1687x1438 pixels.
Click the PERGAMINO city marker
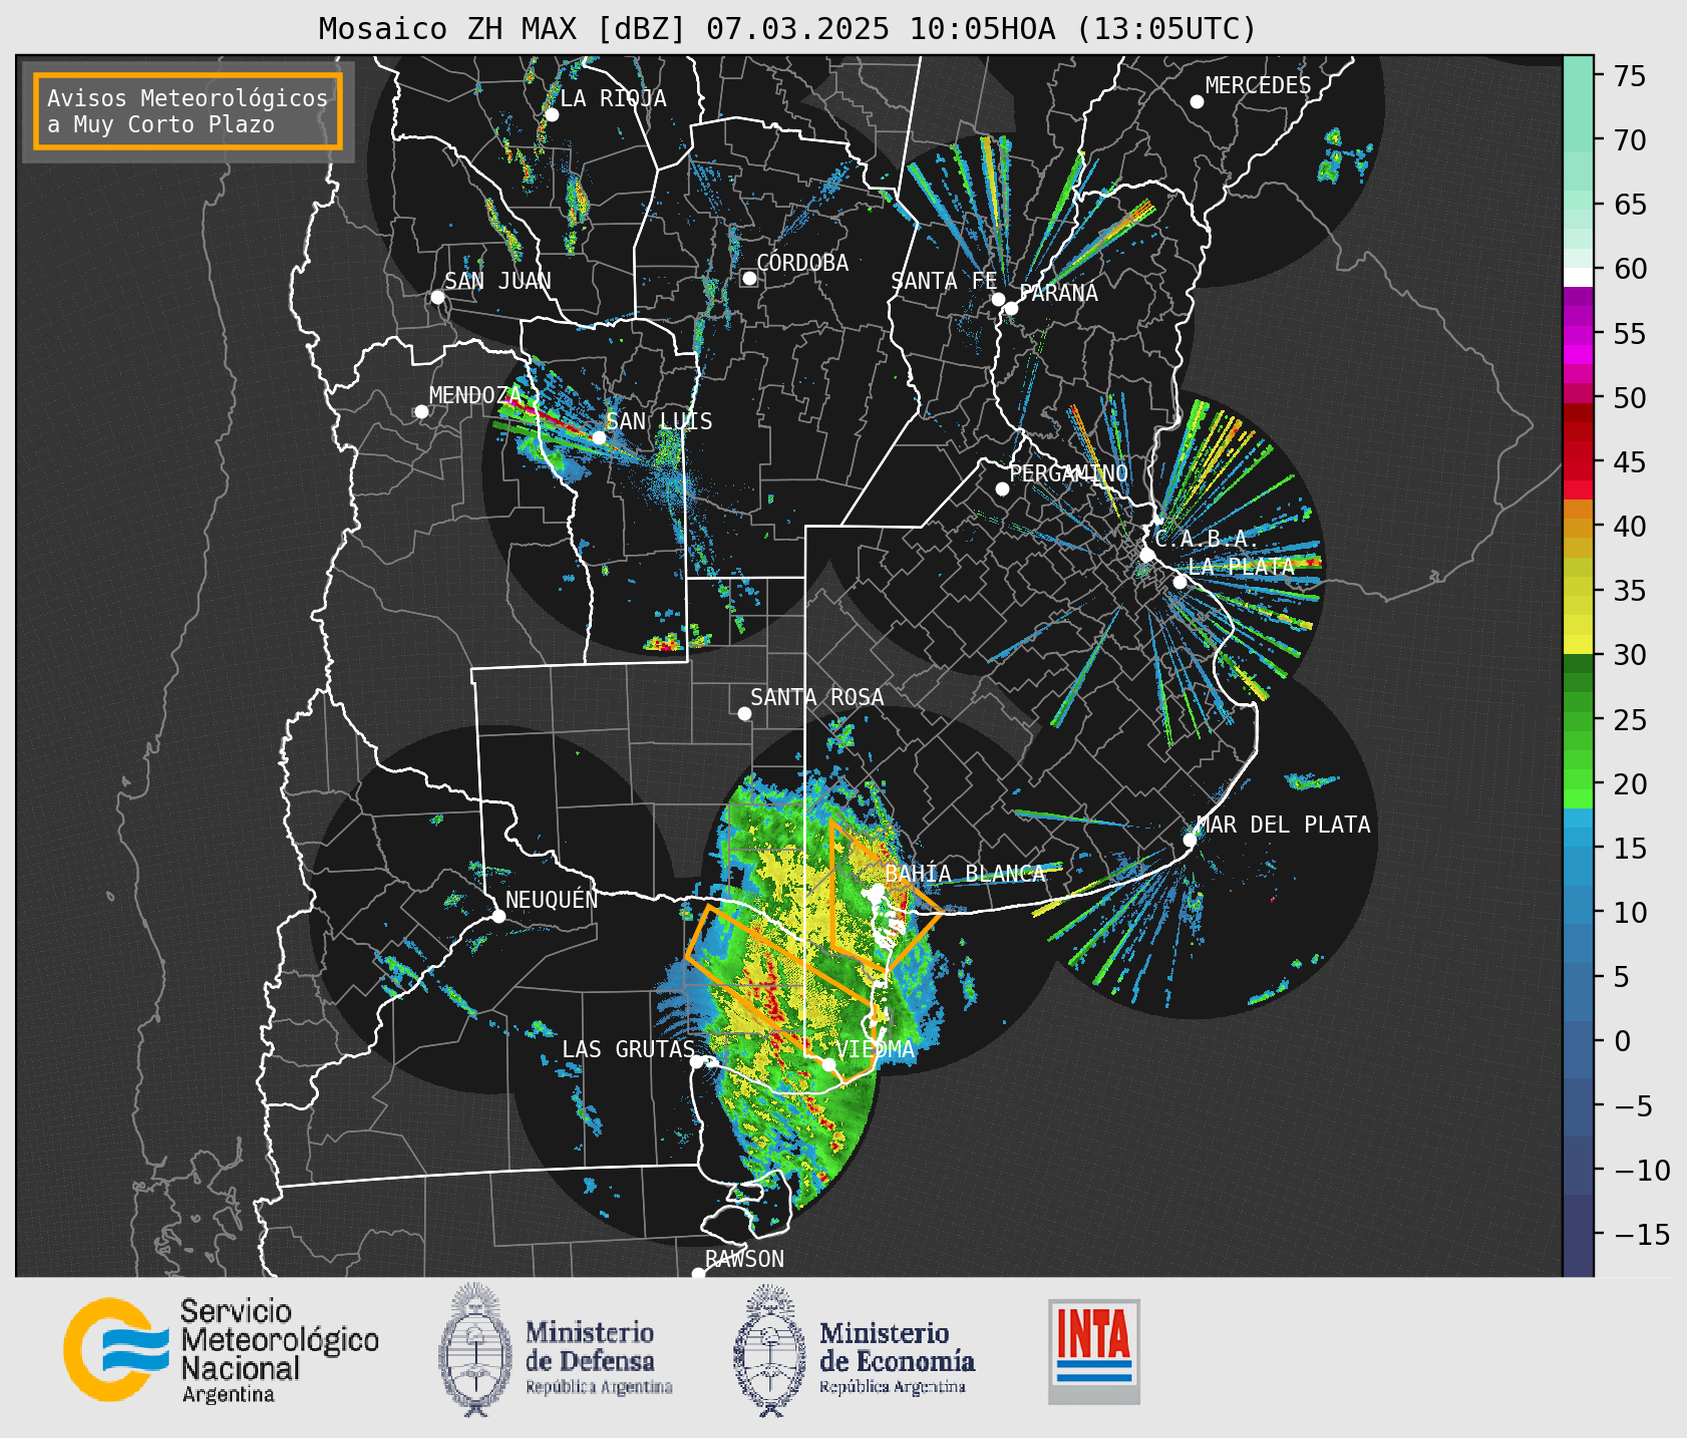point(1002,489)
